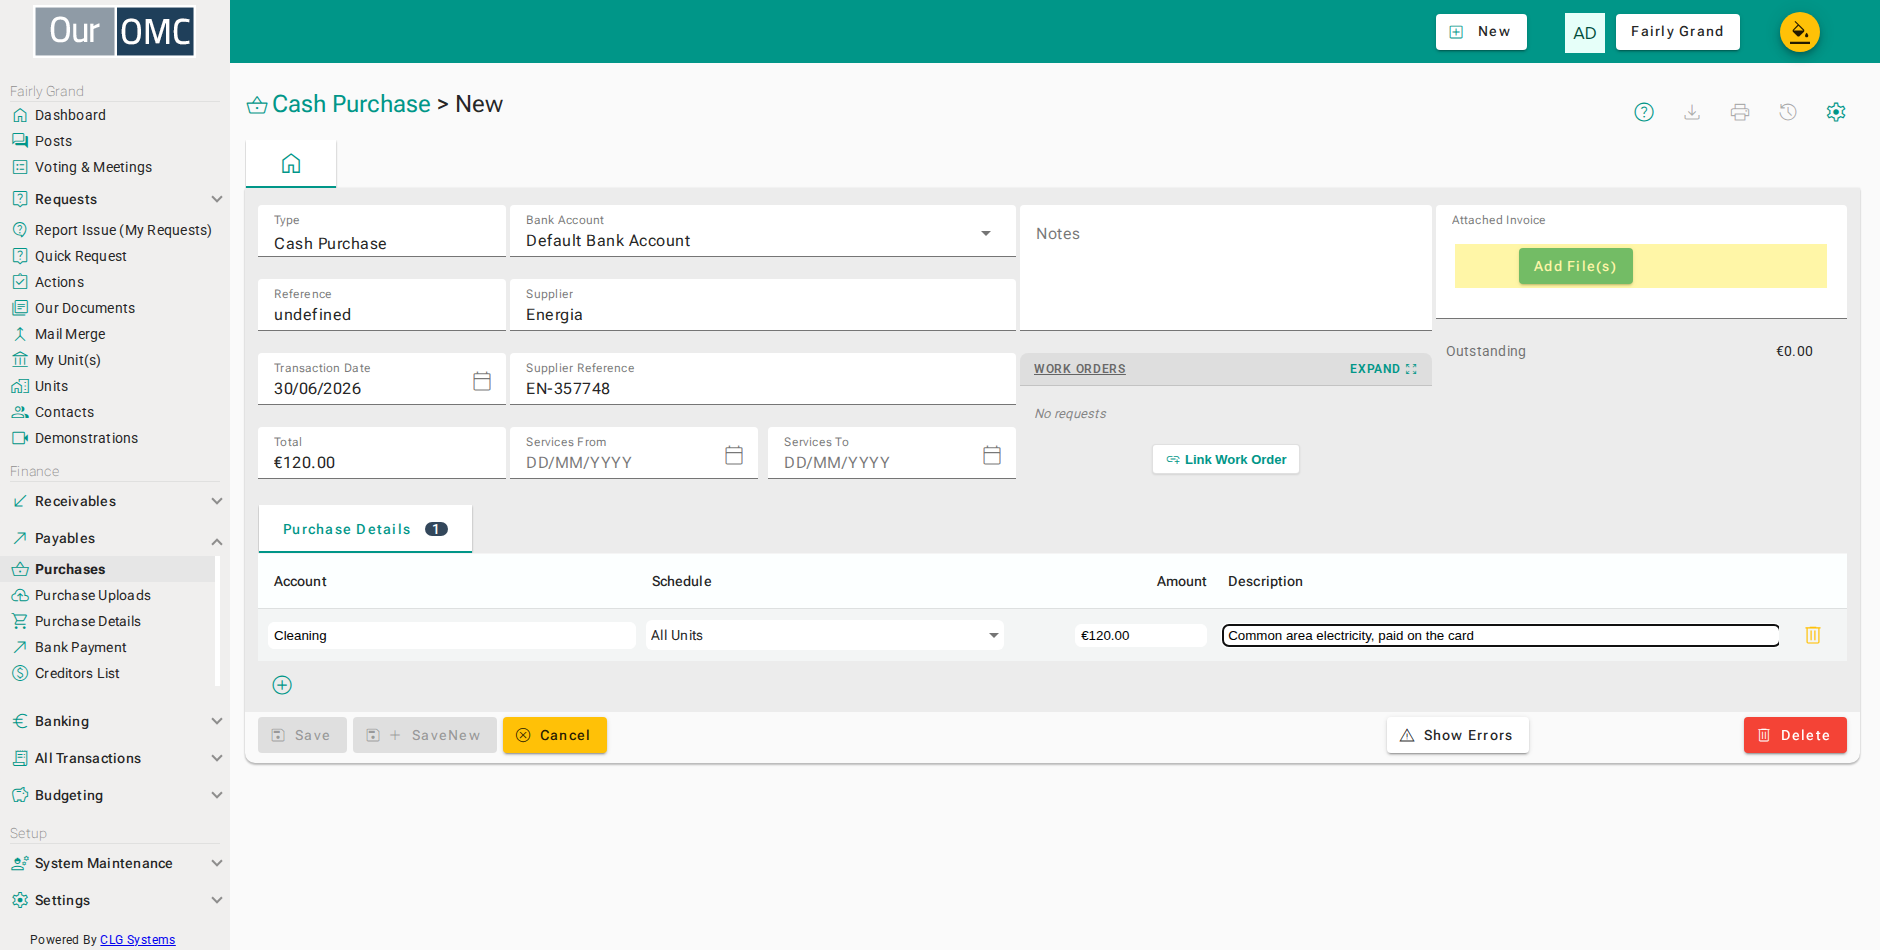1880x950 pixels.
Task: Open Services From calendar picker
Action: (734, 455)
